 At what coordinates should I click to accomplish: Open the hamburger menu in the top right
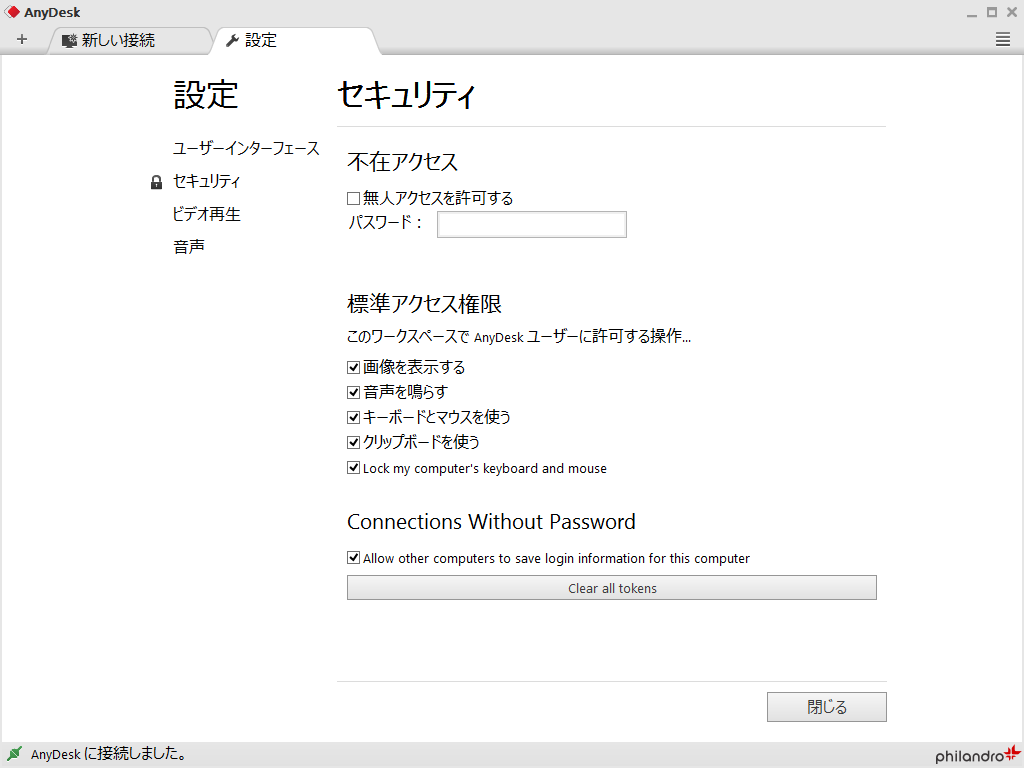point(1001,40)
